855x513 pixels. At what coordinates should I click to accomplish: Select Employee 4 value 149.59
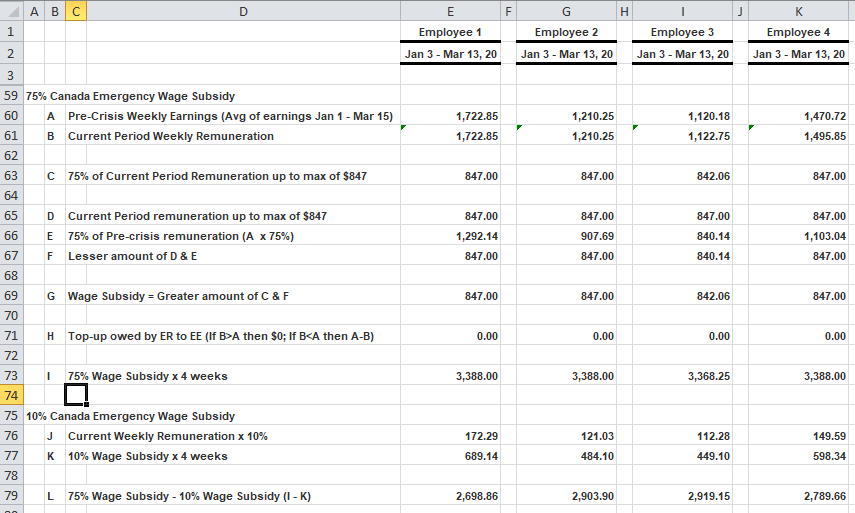point(798,436)
